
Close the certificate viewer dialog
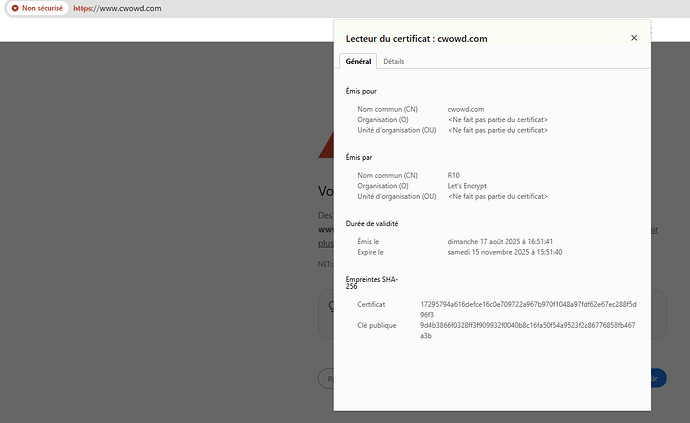pos(633,38)
